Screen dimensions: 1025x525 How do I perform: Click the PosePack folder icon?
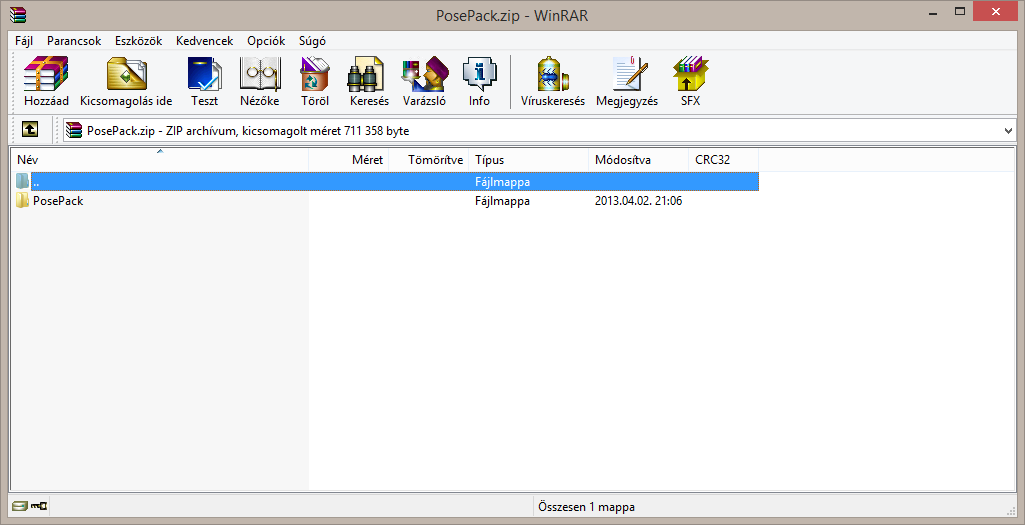pos(23,201)
